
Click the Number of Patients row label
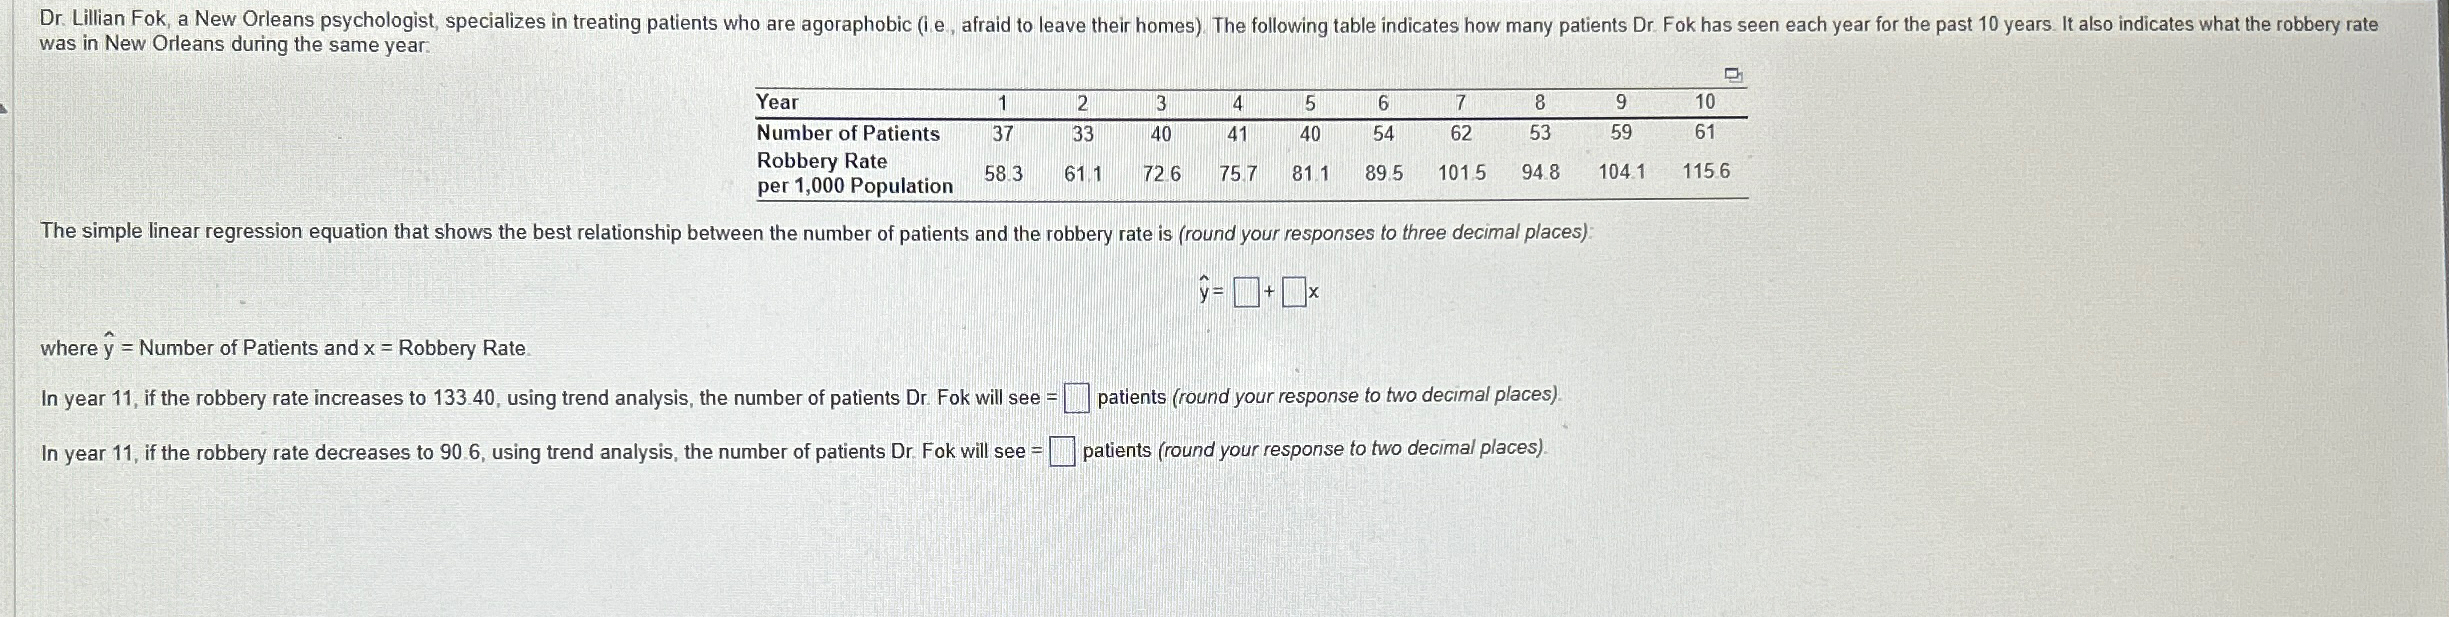(847, 133)
